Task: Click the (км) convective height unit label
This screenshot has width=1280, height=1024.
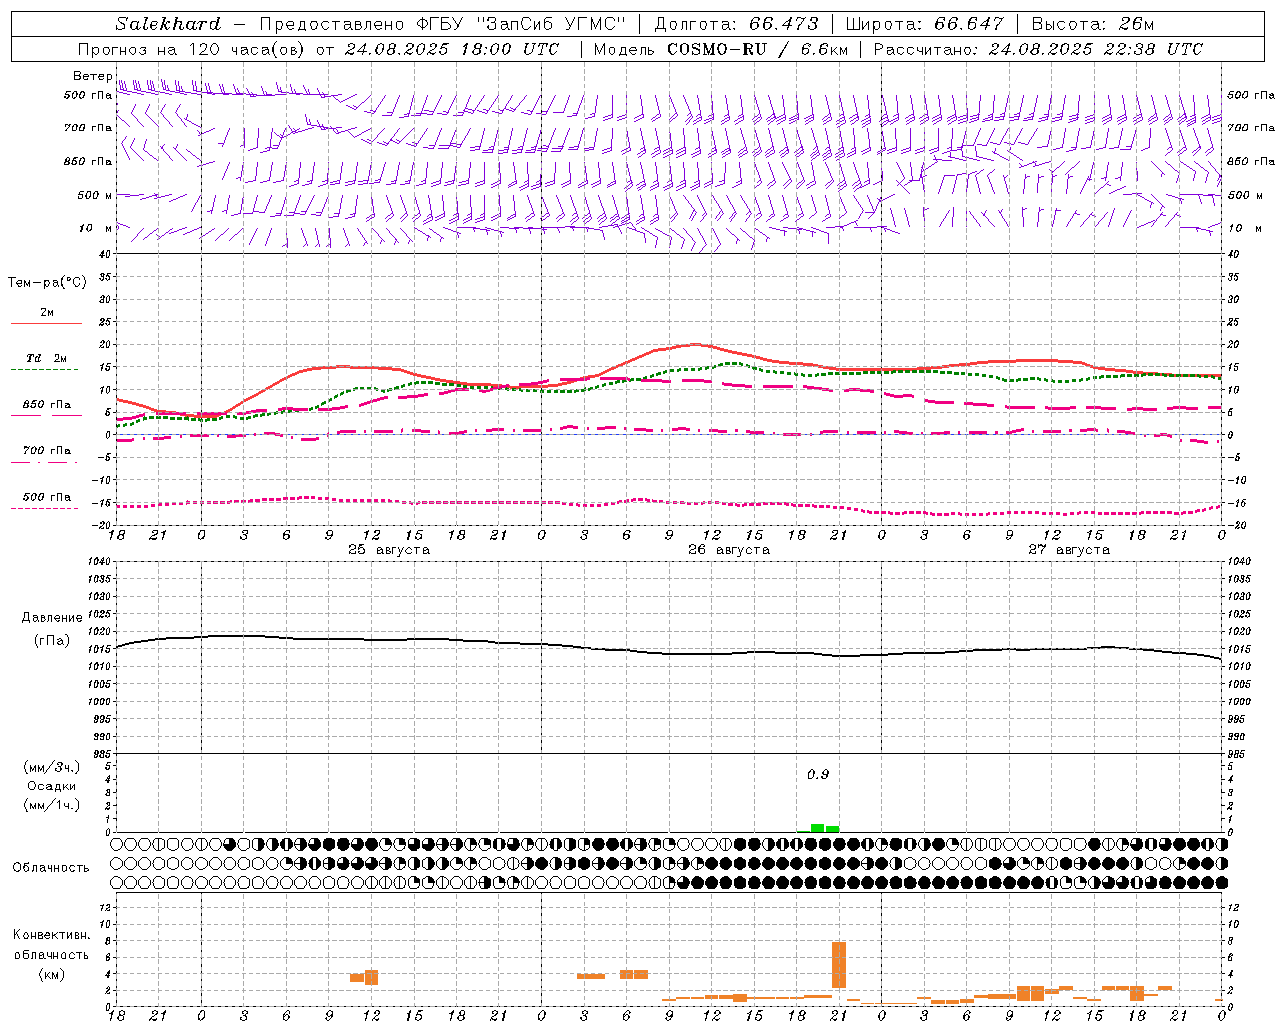Action: (x=52, y=974)
